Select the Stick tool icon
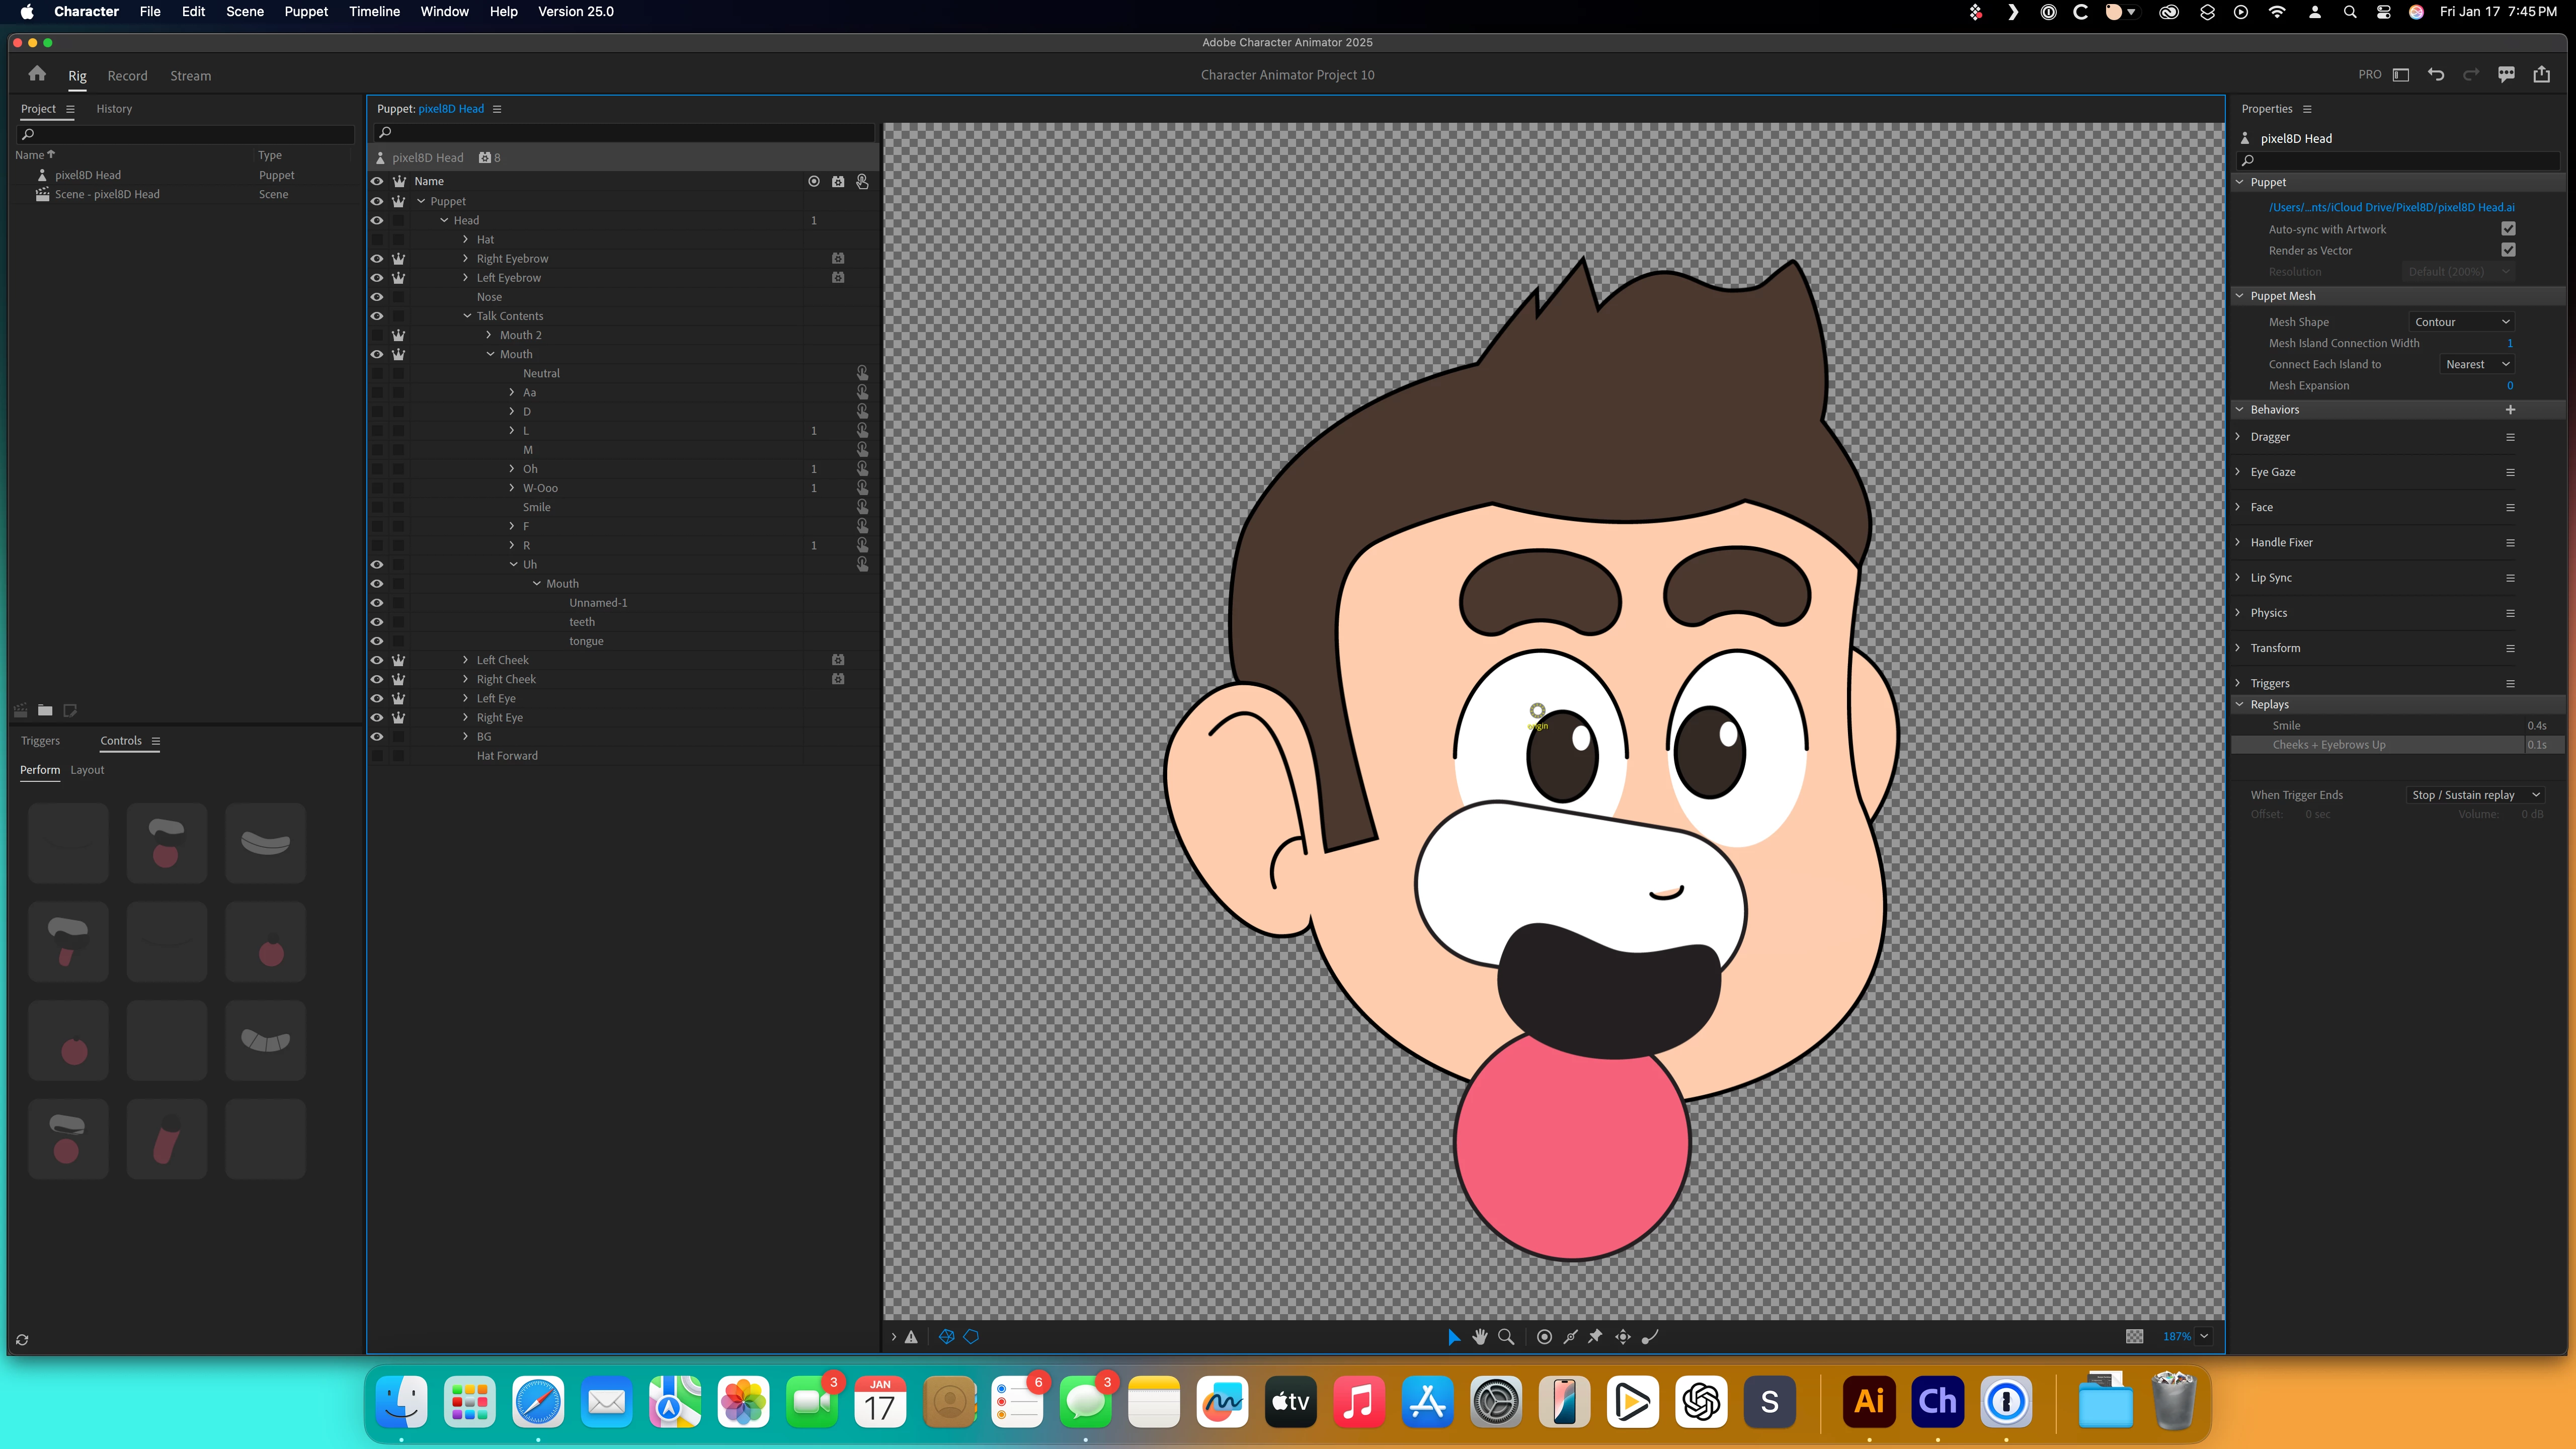Image resolution: width=2576 pixels, height=1449 pixels. [1571, 1336]
